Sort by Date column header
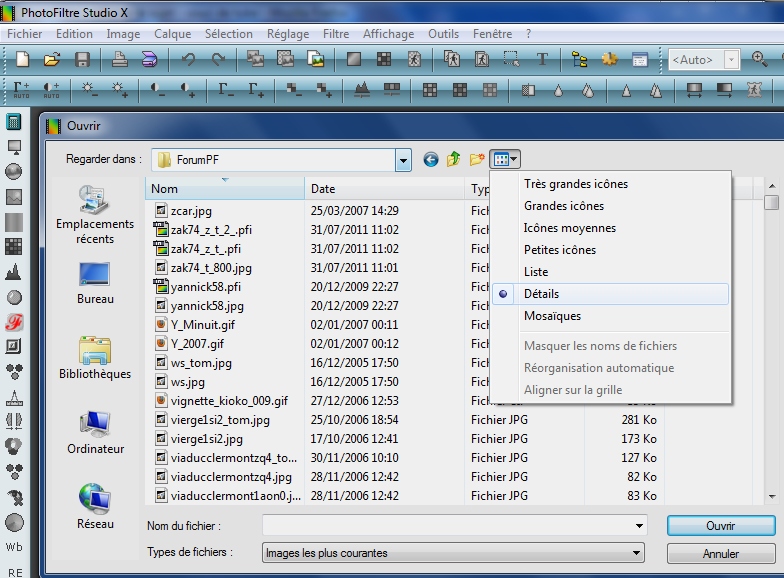 [384, 189]
